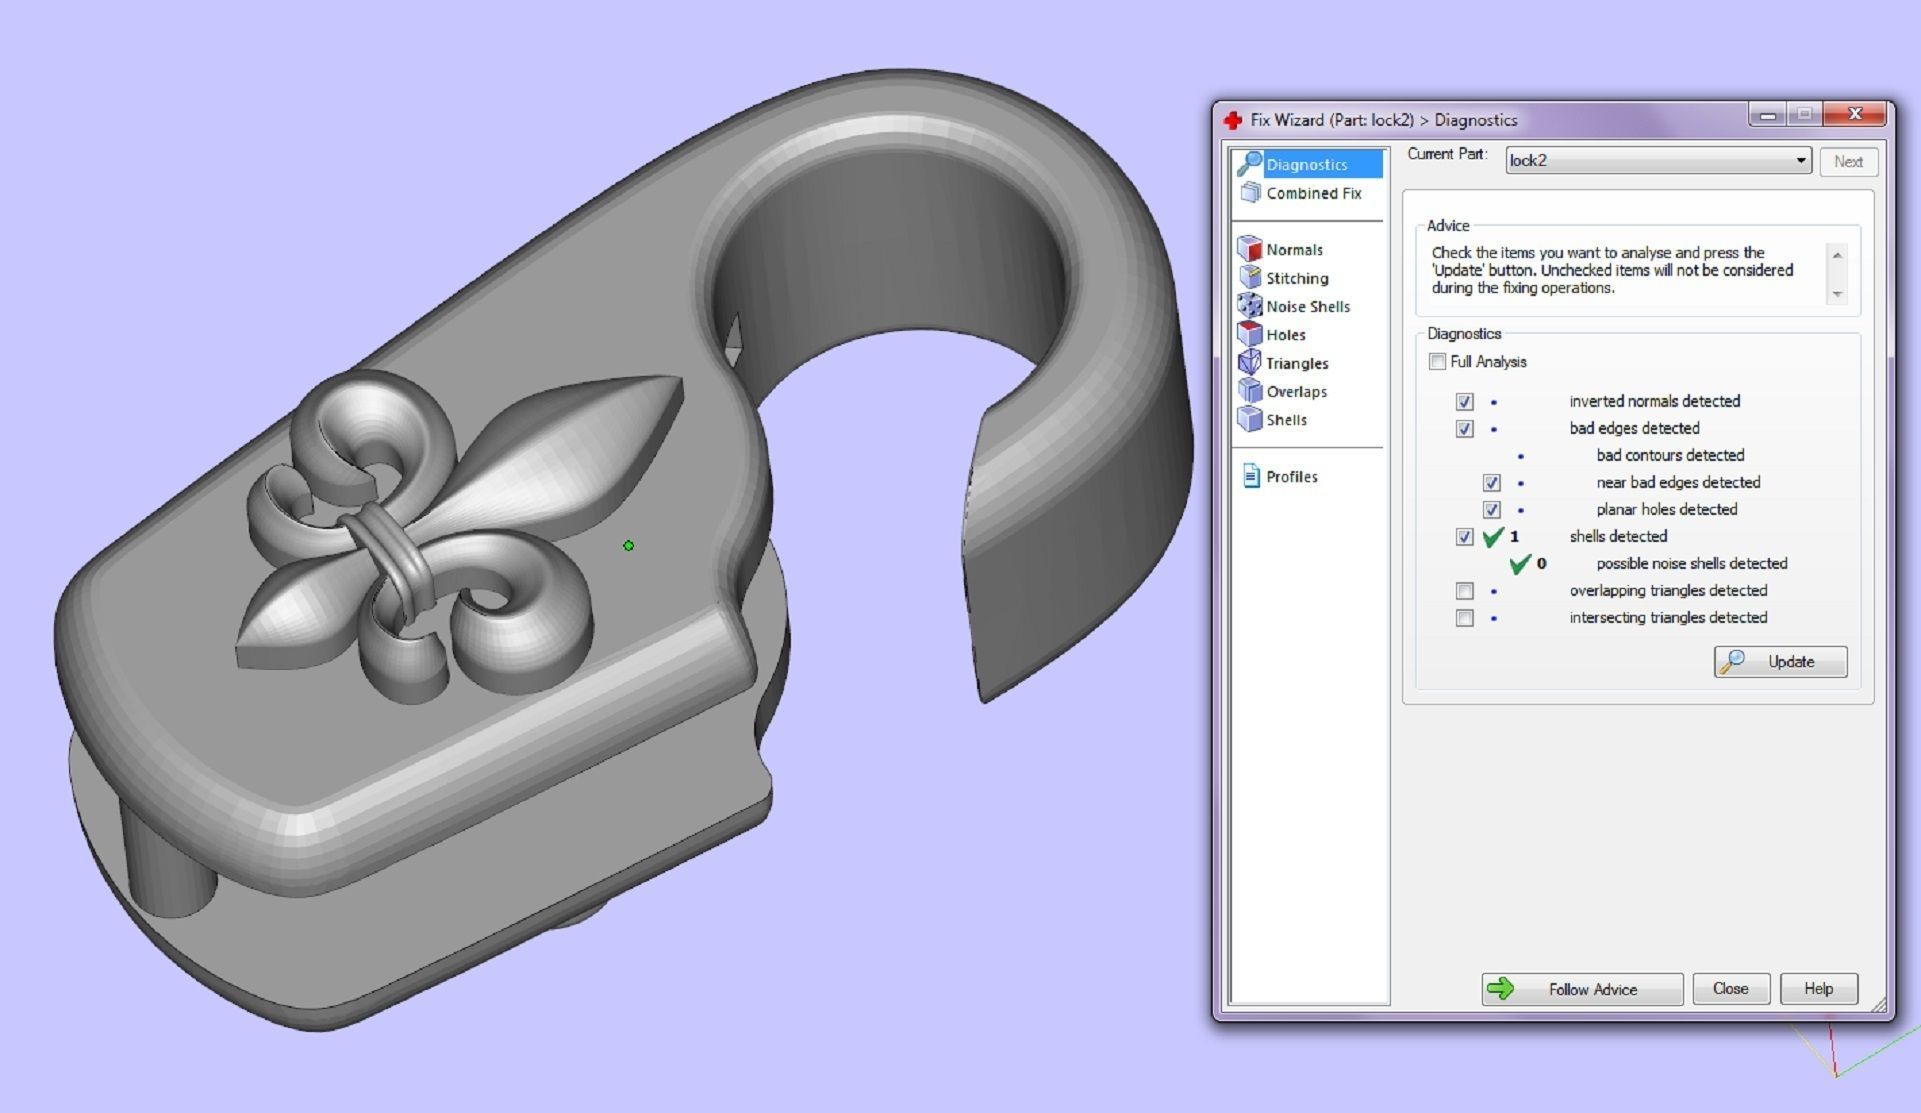Select the Stitching icon in sidebar

tap(1249, 278)
